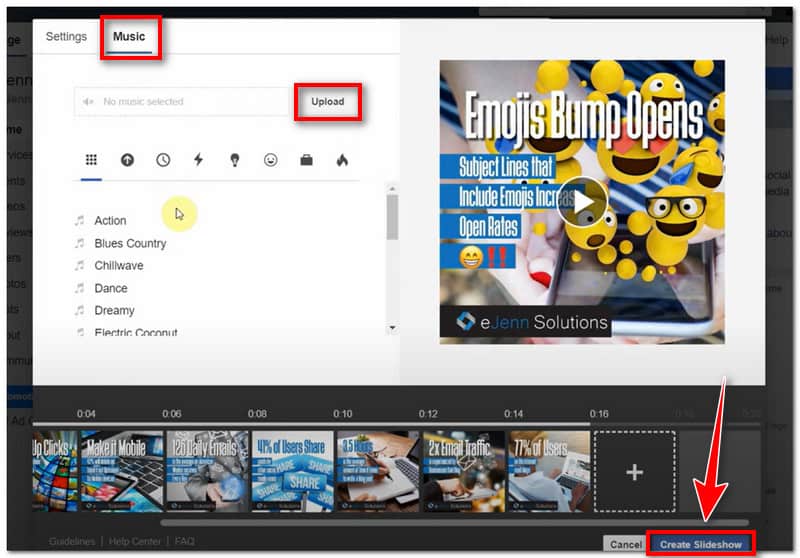Viewport: 800px width, 558px height.
Task: Pick the lightbulb music category icon
Action: (234, 160)
